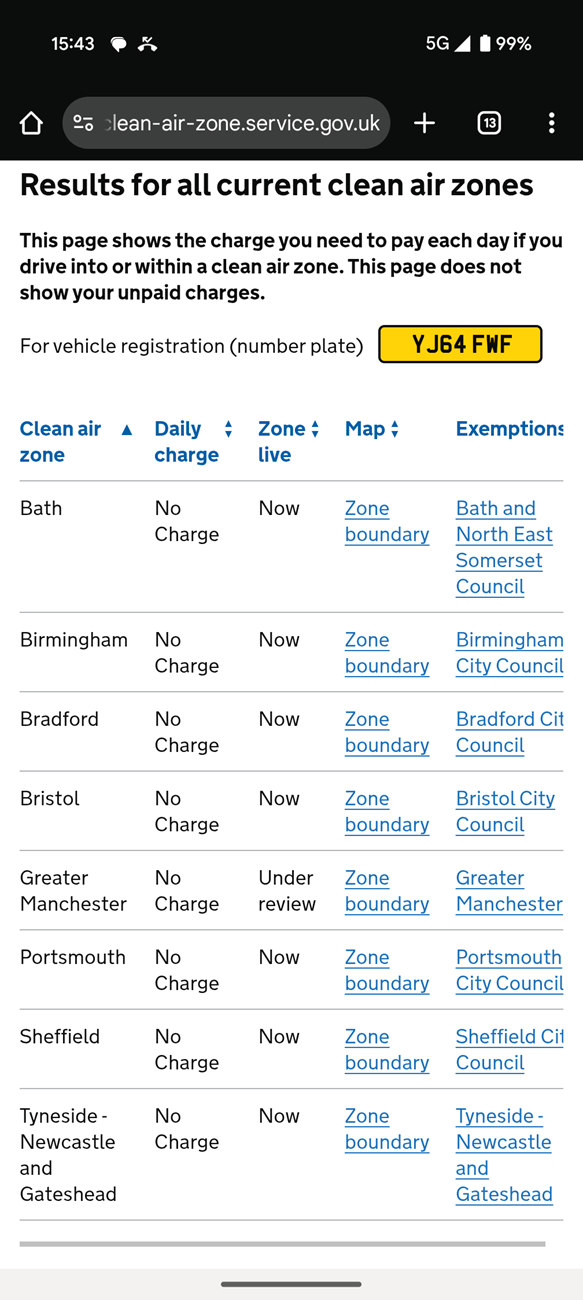The height and width of the screenshot is (1300, 583).
Task: Open Chrome three-dot overflow menu
Action: [x=551, y=123]
